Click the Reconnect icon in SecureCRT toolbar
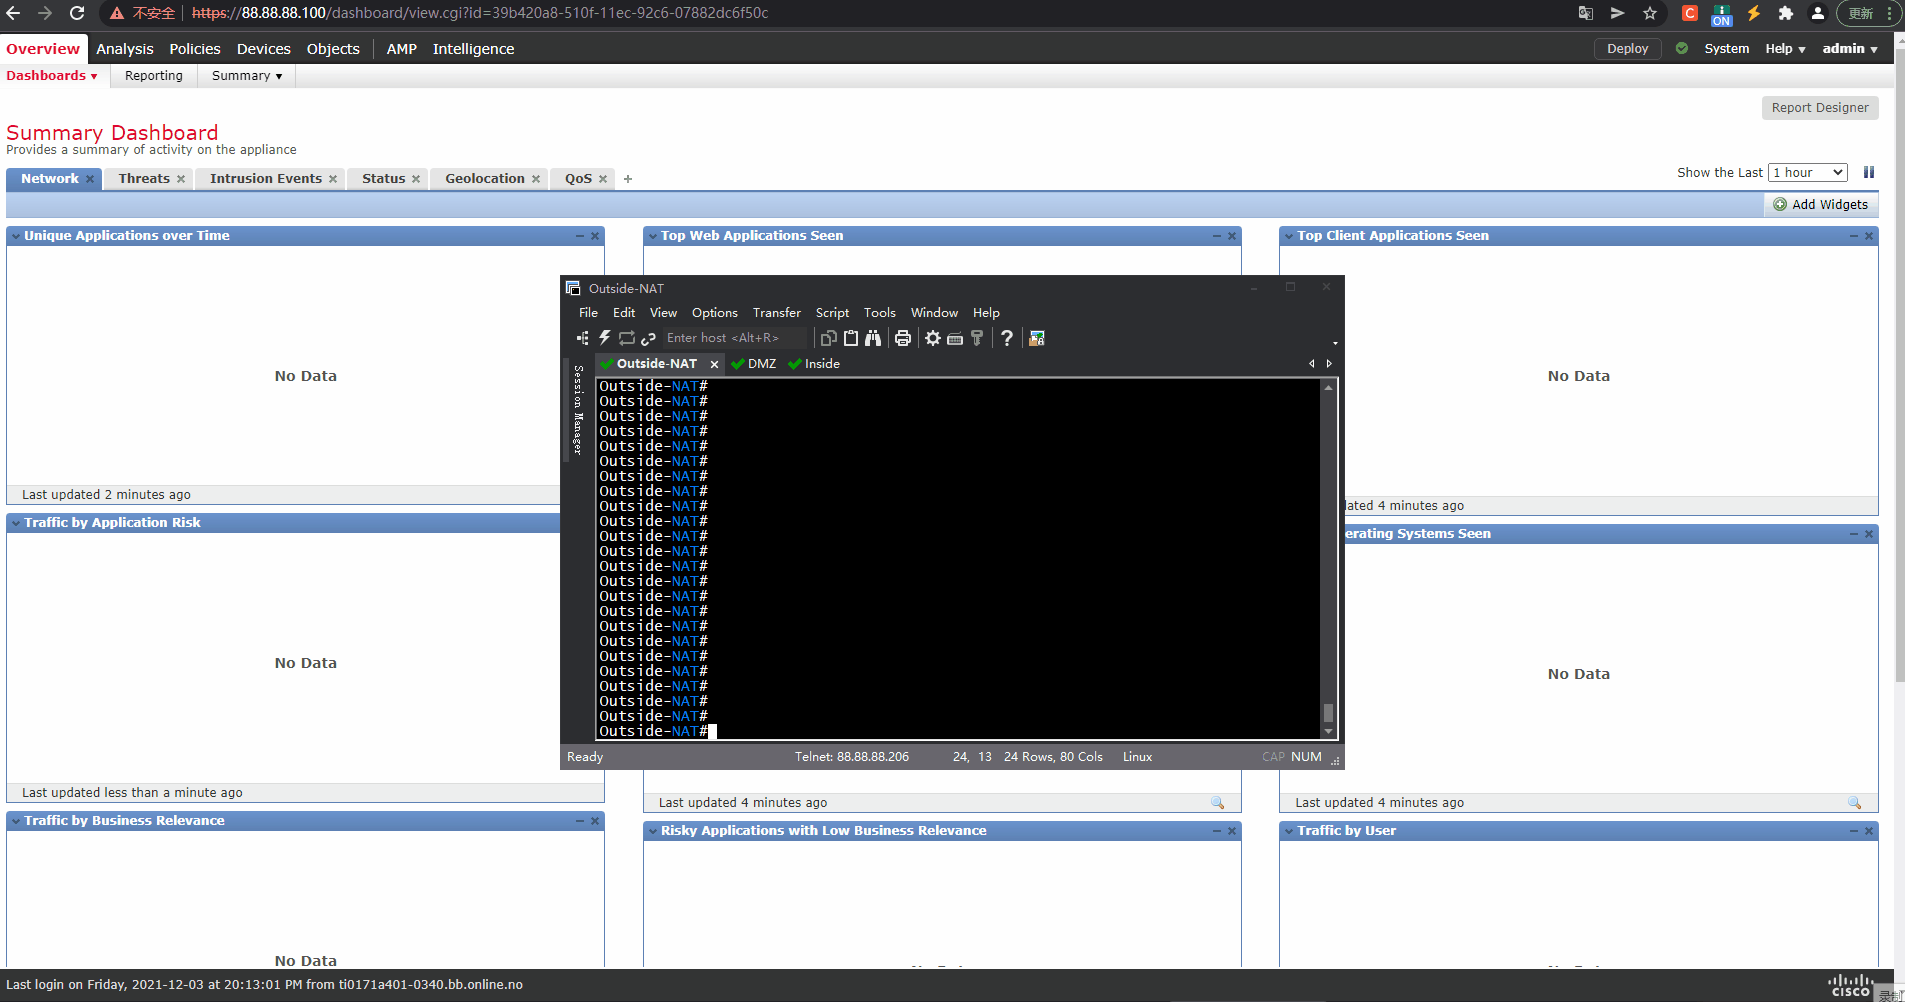The height and width of the screenshot is (1002, 1905). tap(627, 338)
